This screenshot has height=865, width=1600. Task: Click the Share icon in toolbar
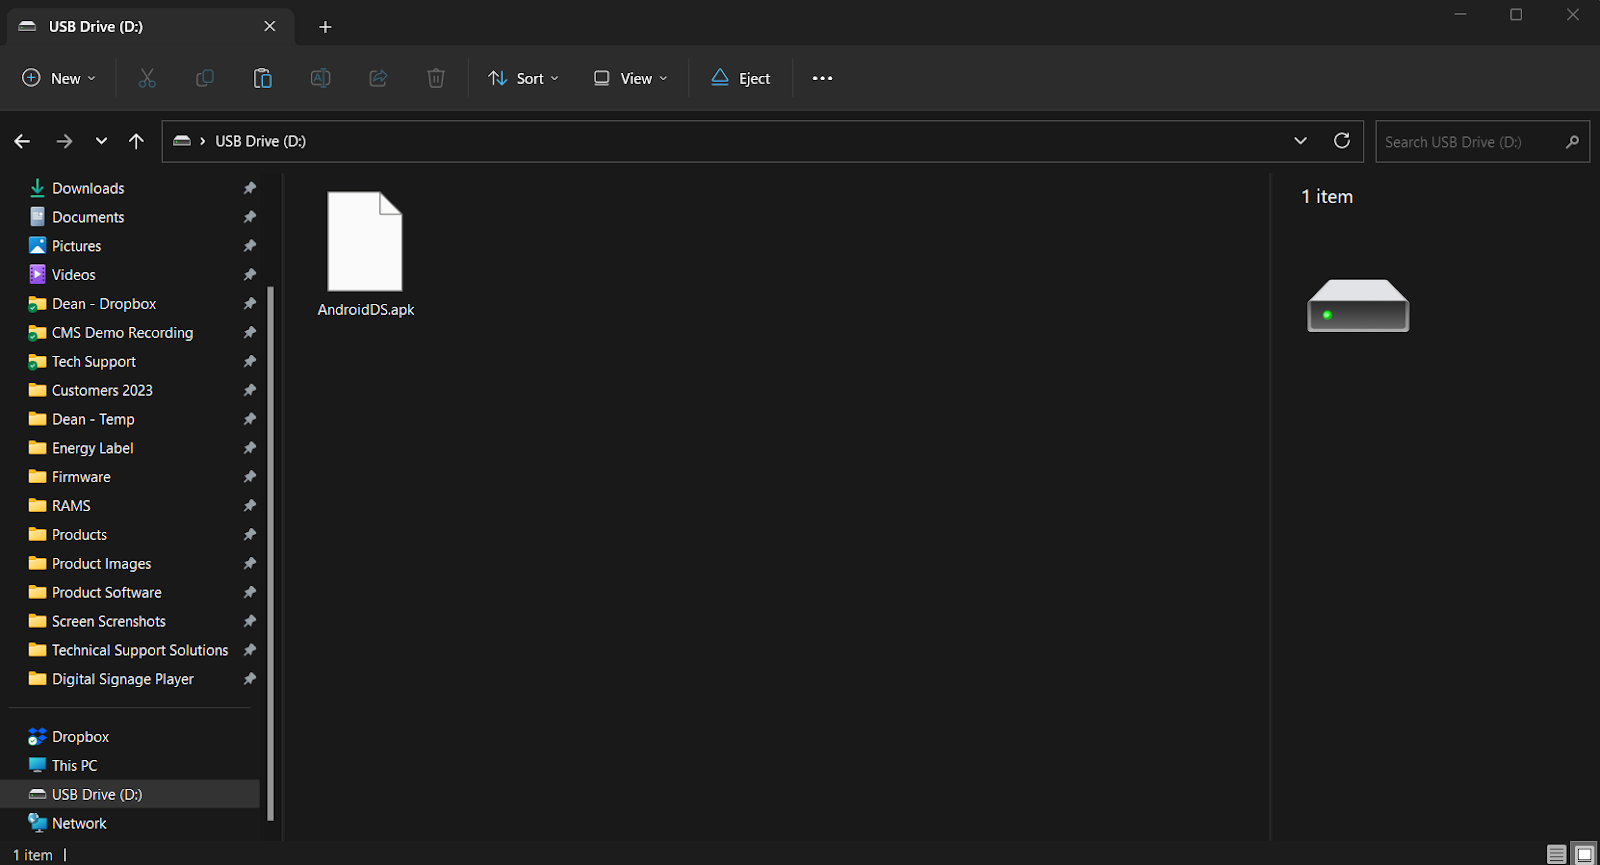(378, 78)
